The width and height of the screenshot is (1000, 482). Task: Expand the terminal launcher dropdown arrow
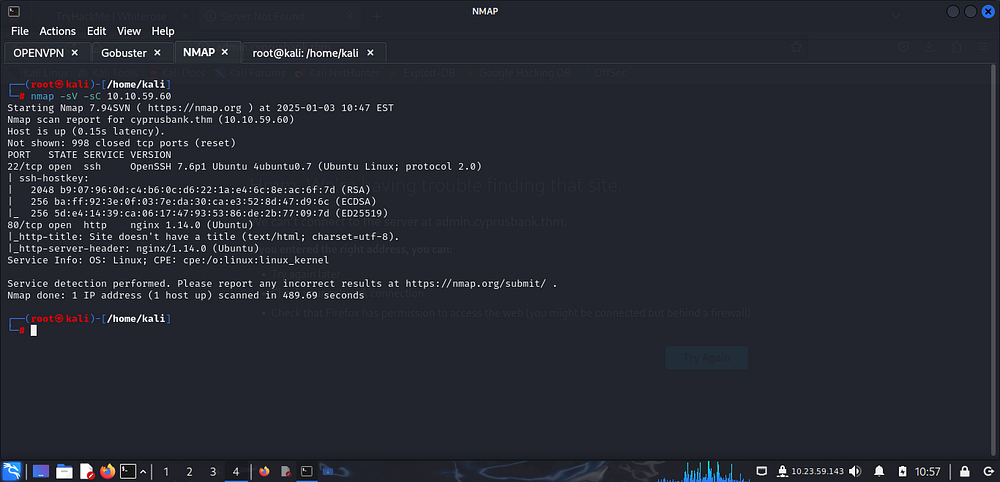coord(143,472)
